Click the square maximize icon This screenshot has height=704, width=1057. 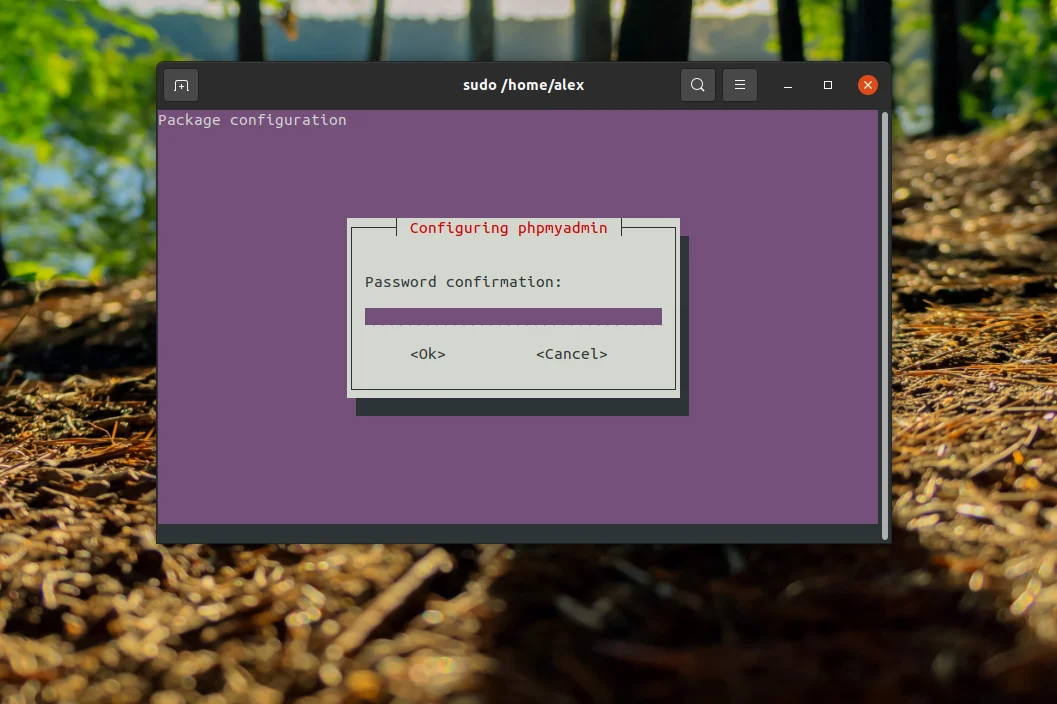coord(827,85)
